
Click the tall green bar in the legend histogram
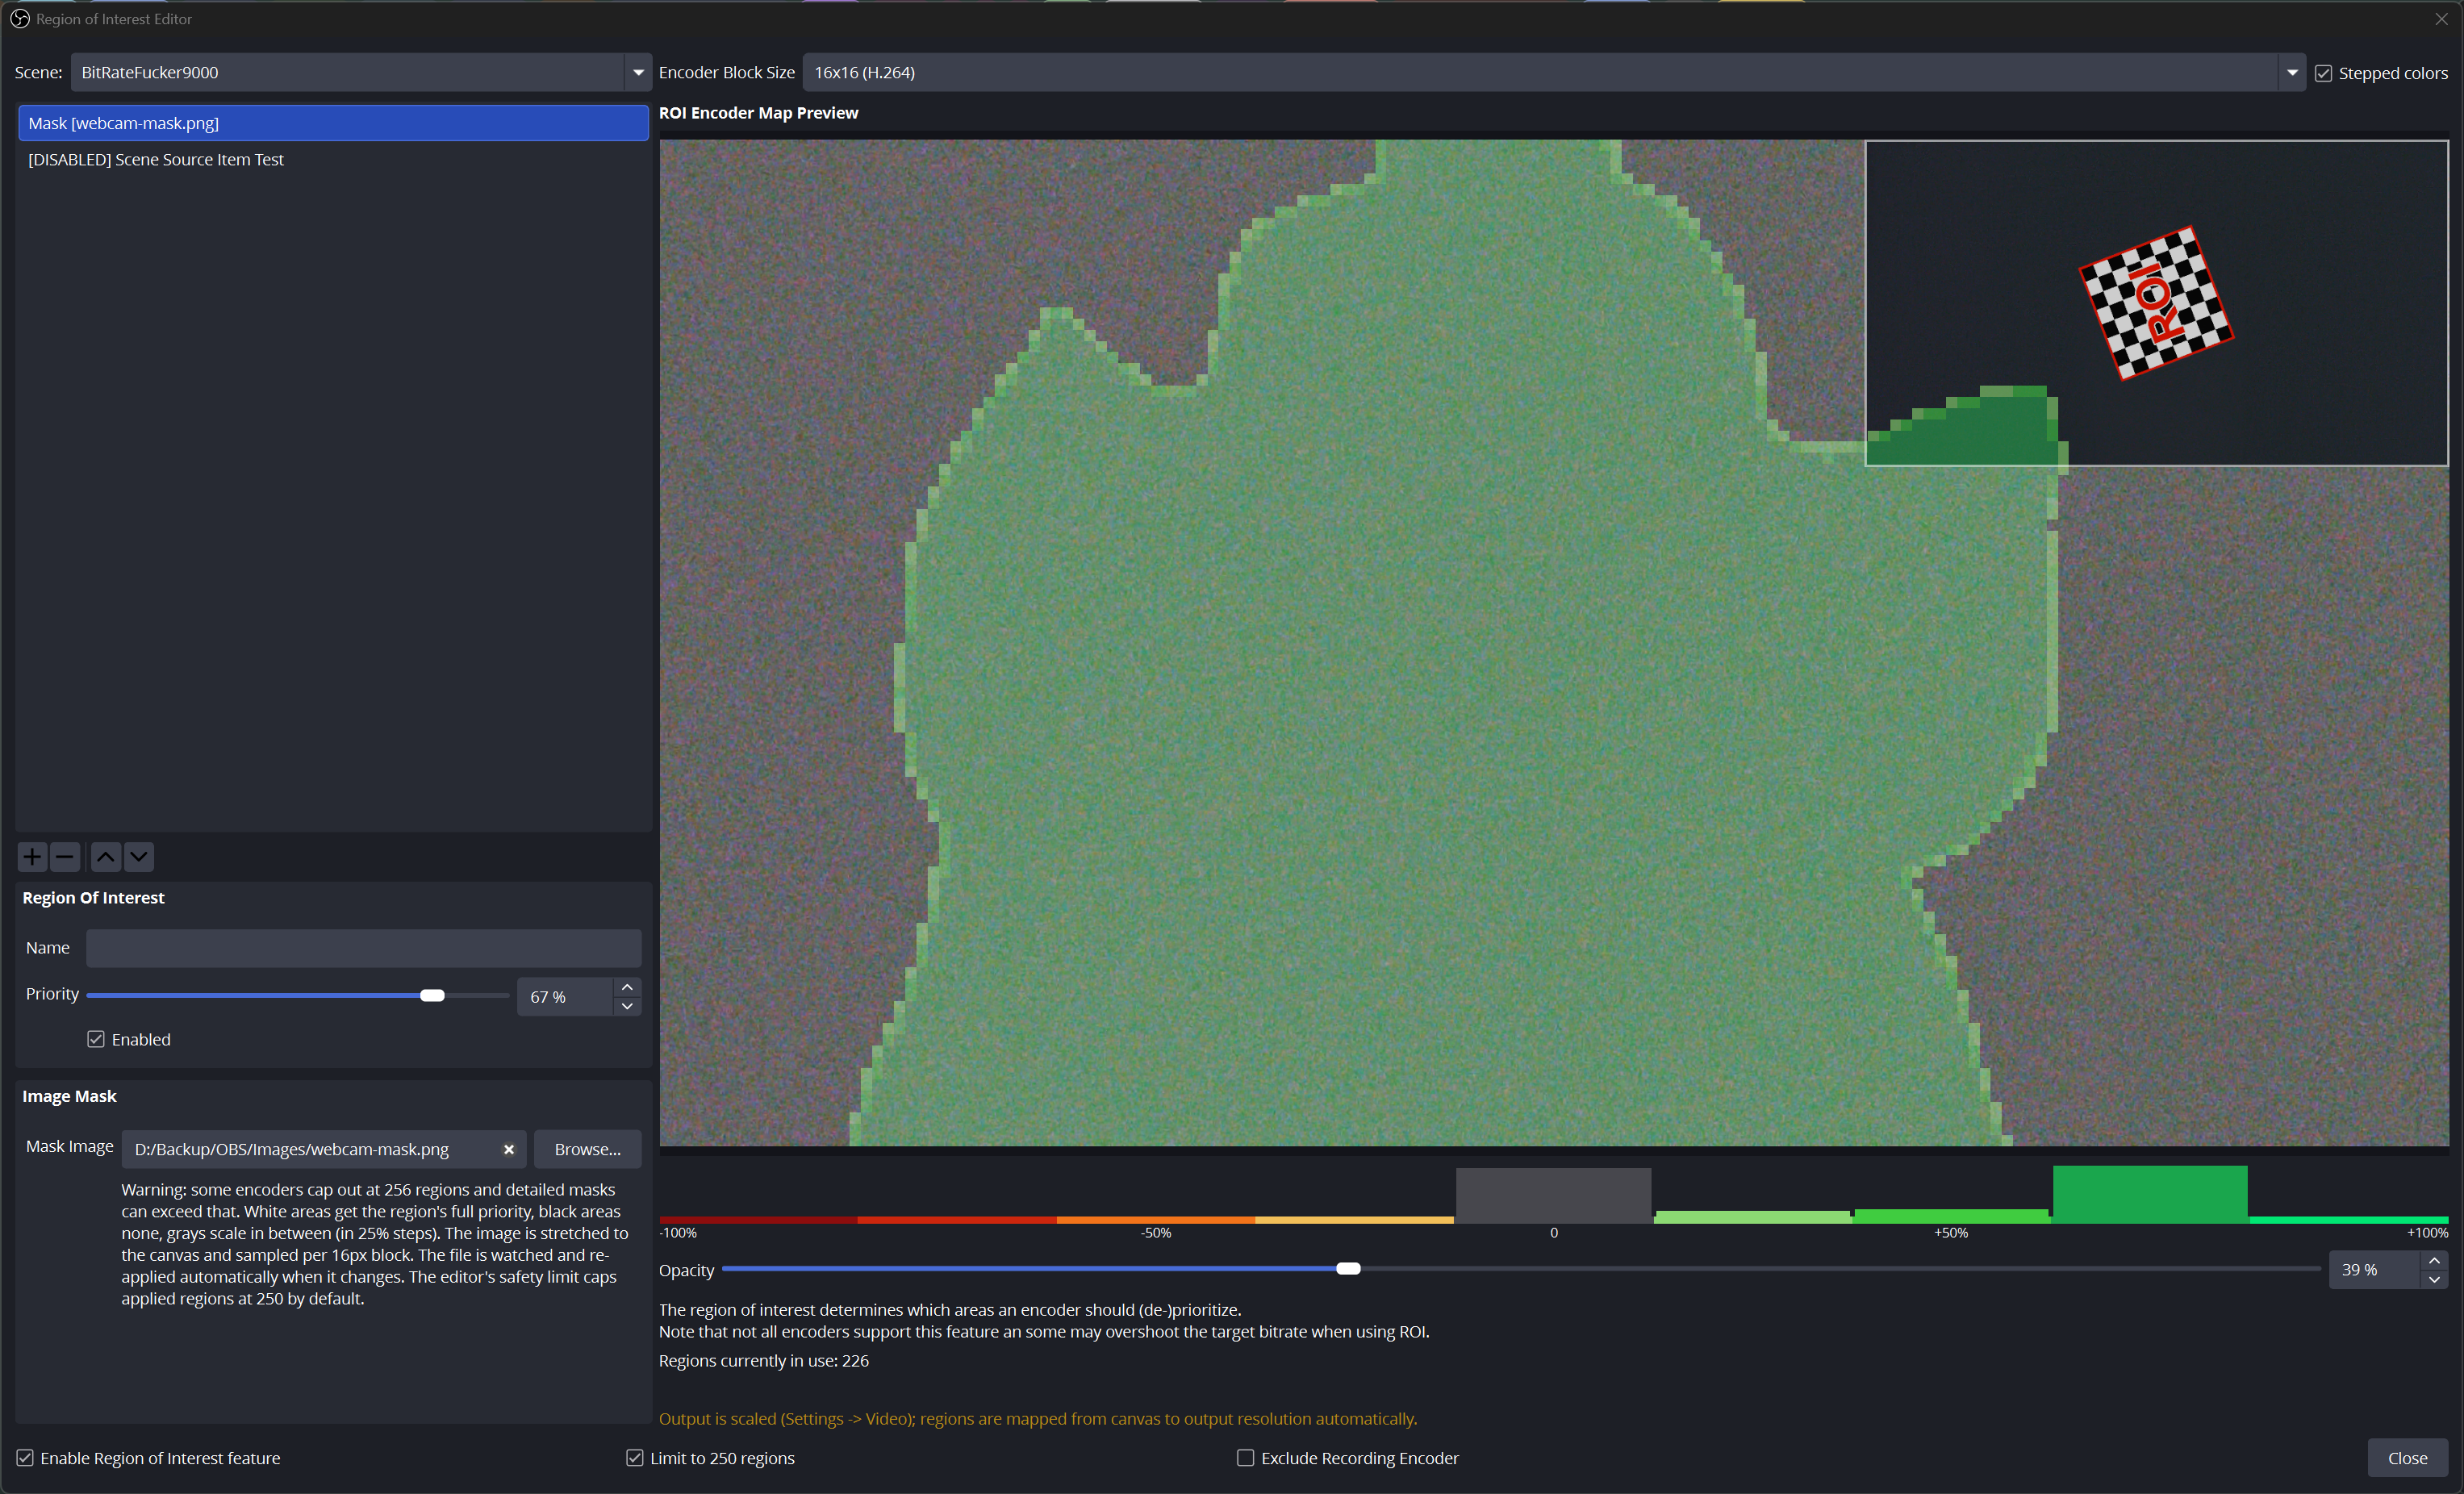[x=2150, y=1194]
